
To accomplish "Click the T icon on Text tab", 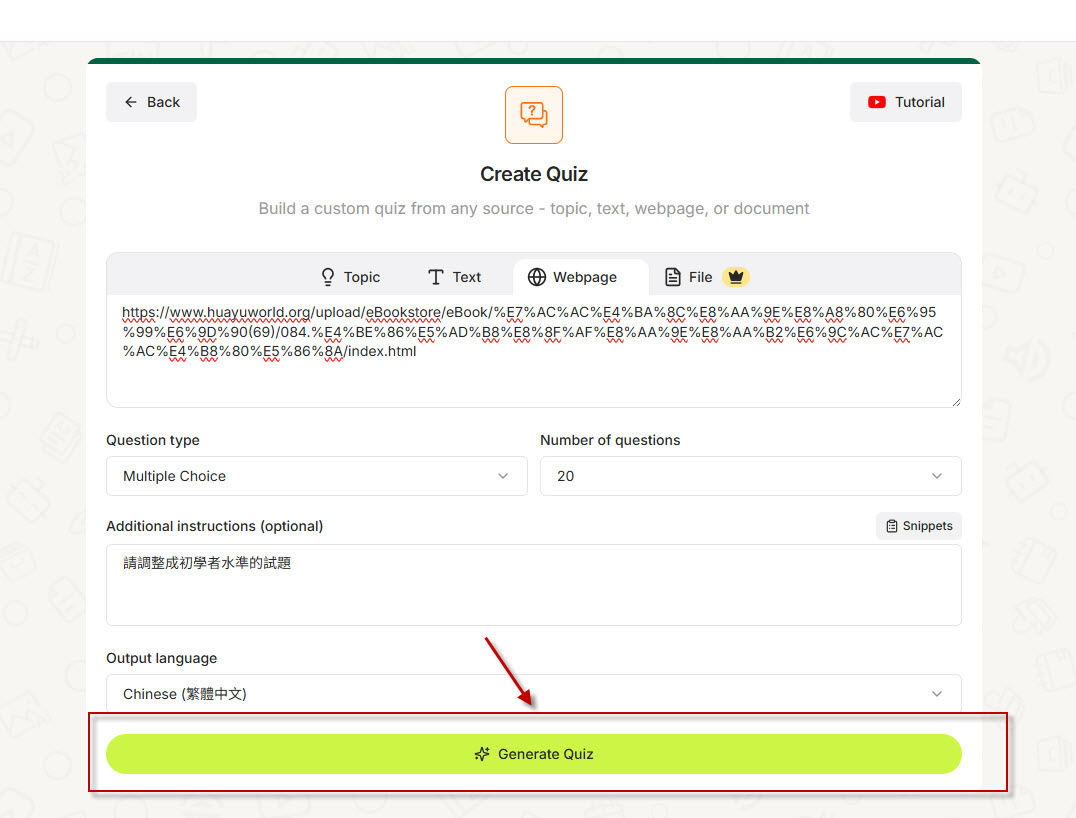I will click(435, 277).
